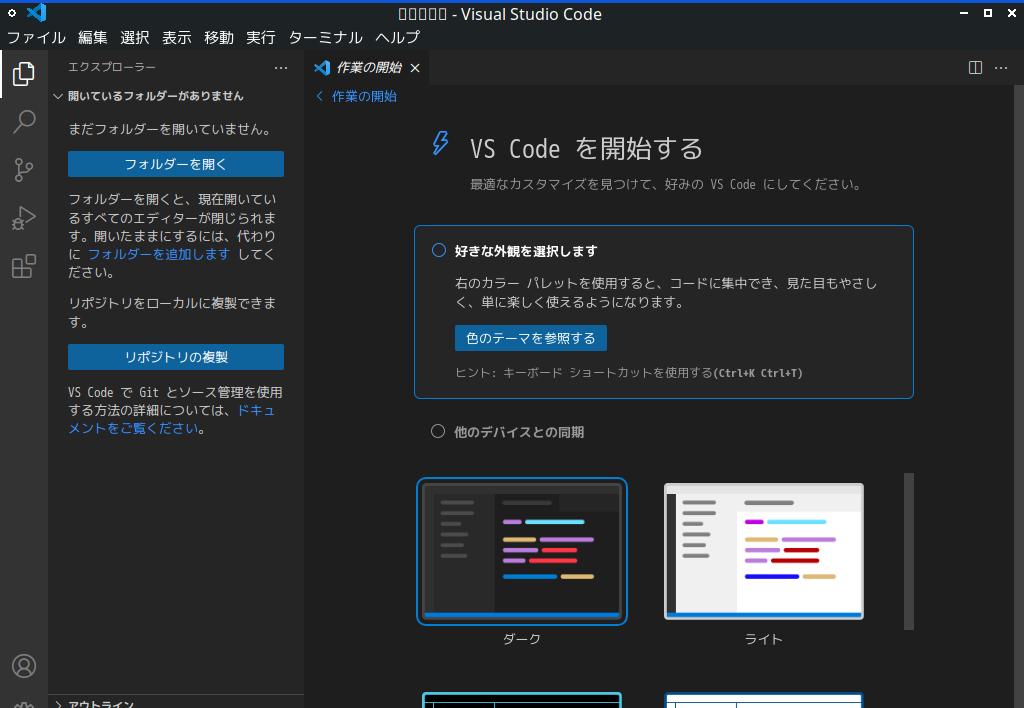
Task: Open the ターミナル menu
Action: tap(325, 37)
